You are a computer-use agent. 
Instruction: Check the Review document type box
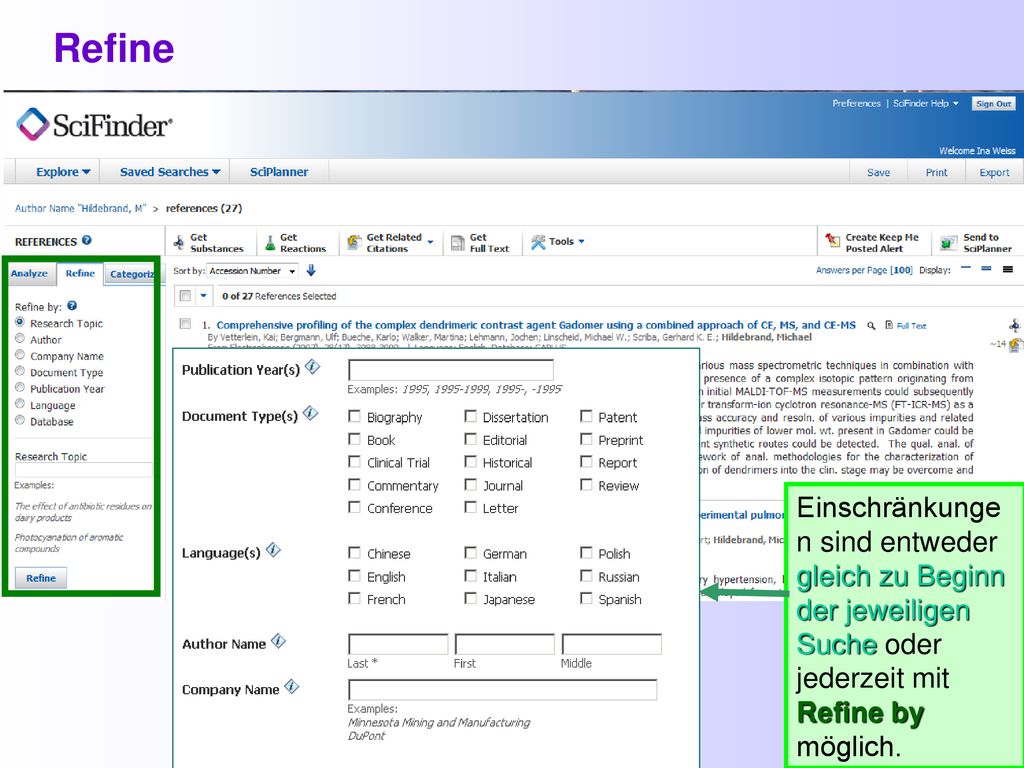pyautogui.click(x=586, y=485)
